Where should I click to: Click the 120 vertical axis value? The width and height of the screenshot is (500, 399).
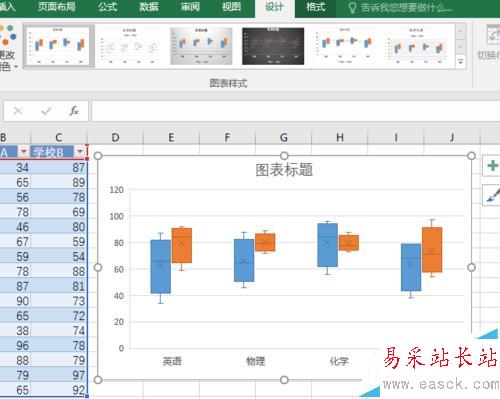117,190
